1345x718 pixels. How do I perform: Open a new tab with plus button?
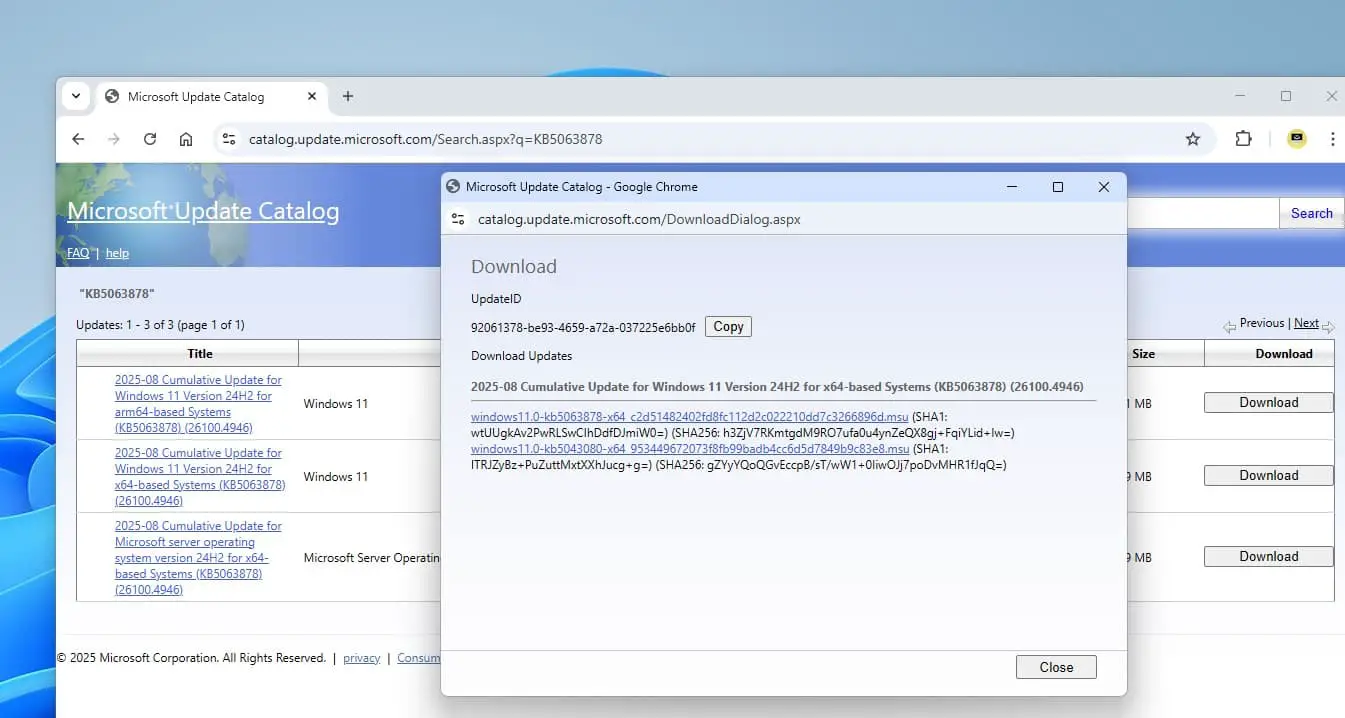348,97
